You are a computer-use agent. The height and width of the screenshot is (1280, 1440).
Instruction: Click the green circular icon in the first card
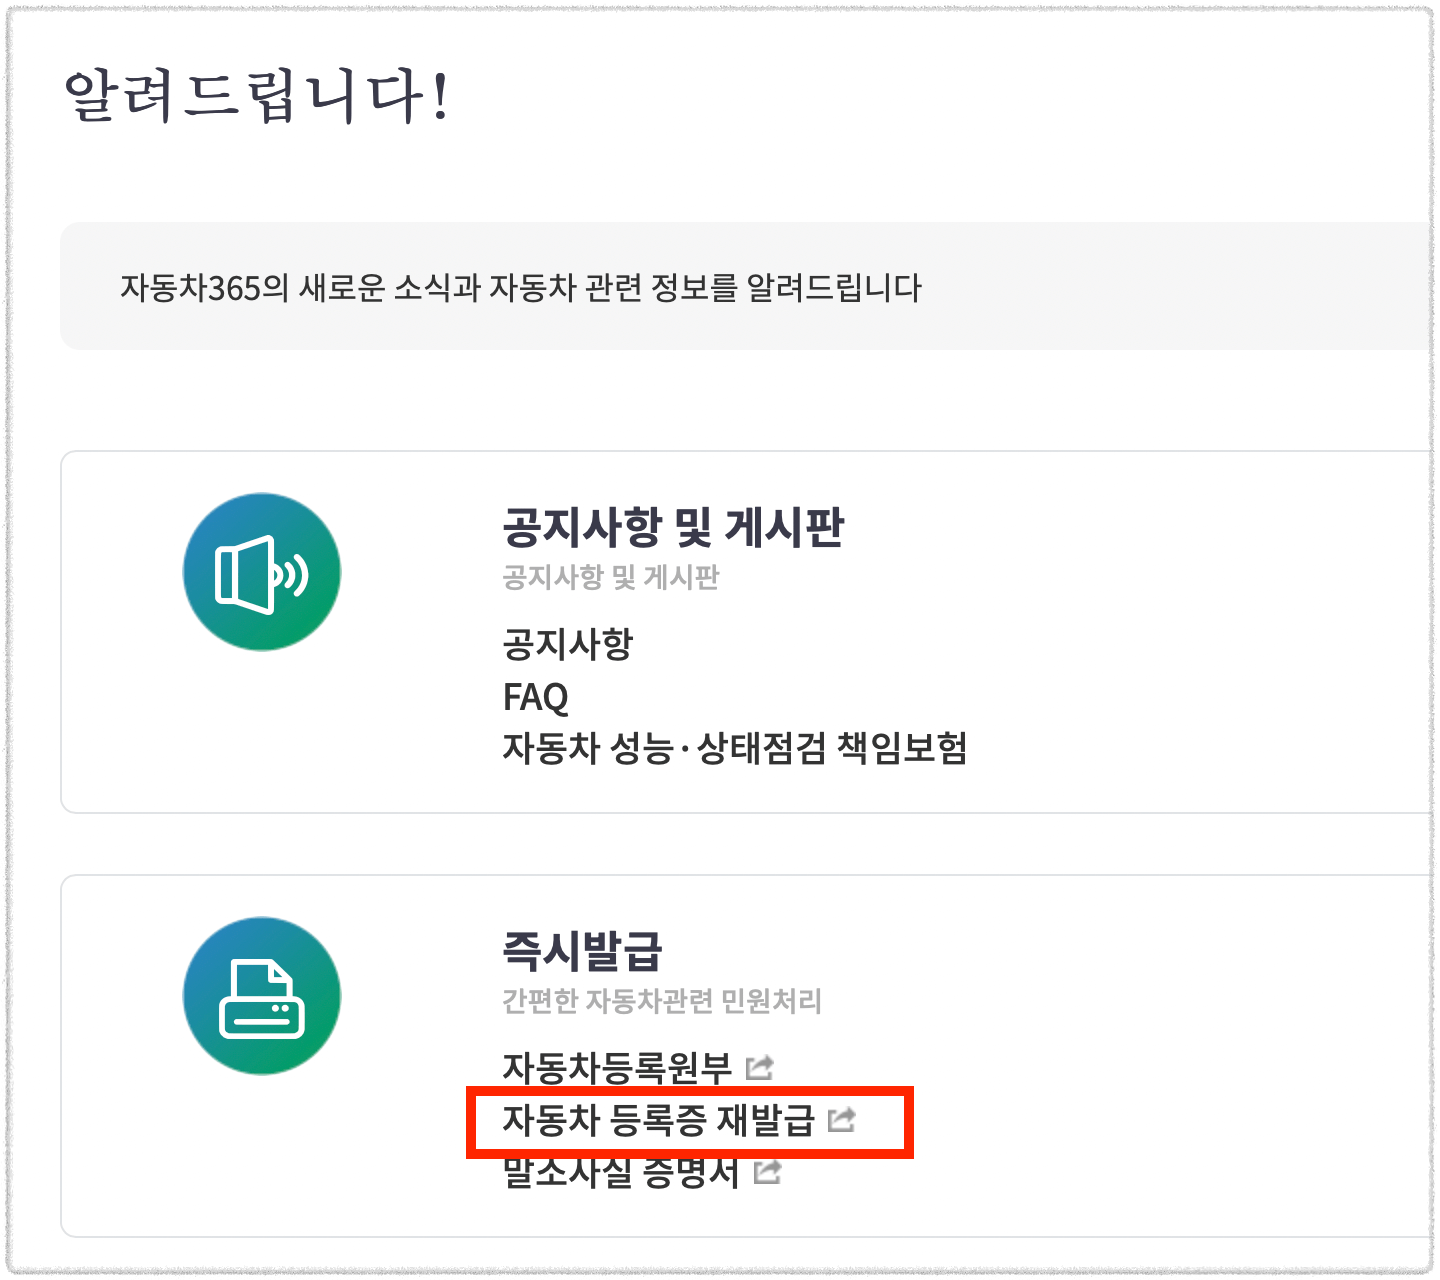point(261,570)
